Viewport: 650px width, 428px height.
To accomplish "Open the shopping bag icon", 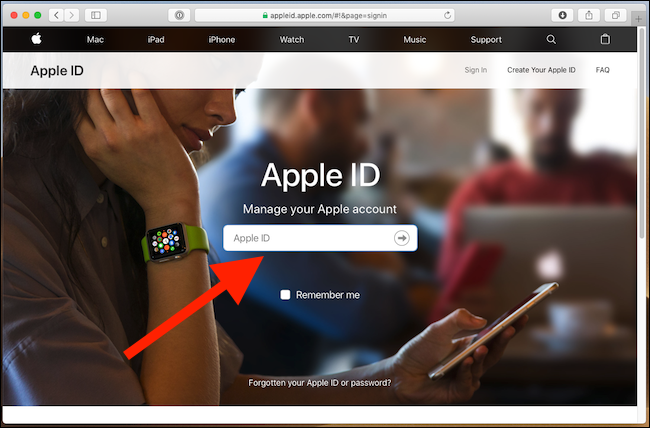I will tap(605, 39).
